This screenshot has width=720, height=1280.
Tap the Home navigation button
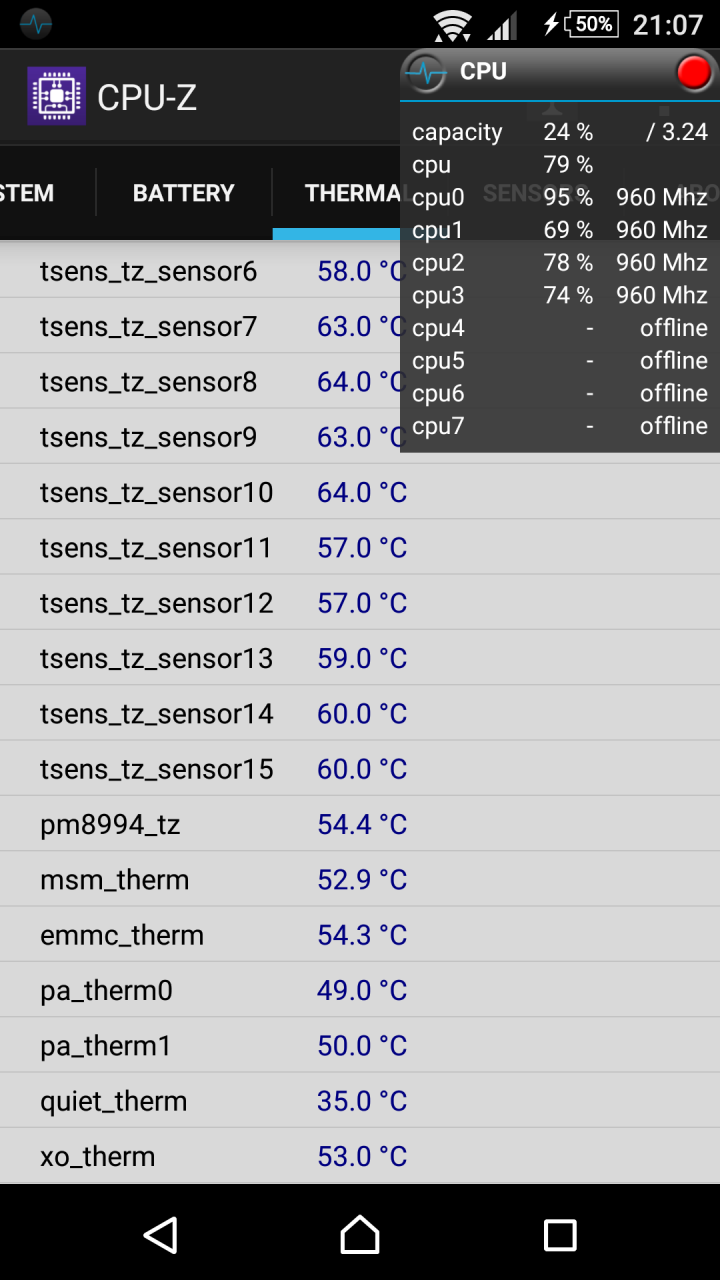(x=360, y=1235)
